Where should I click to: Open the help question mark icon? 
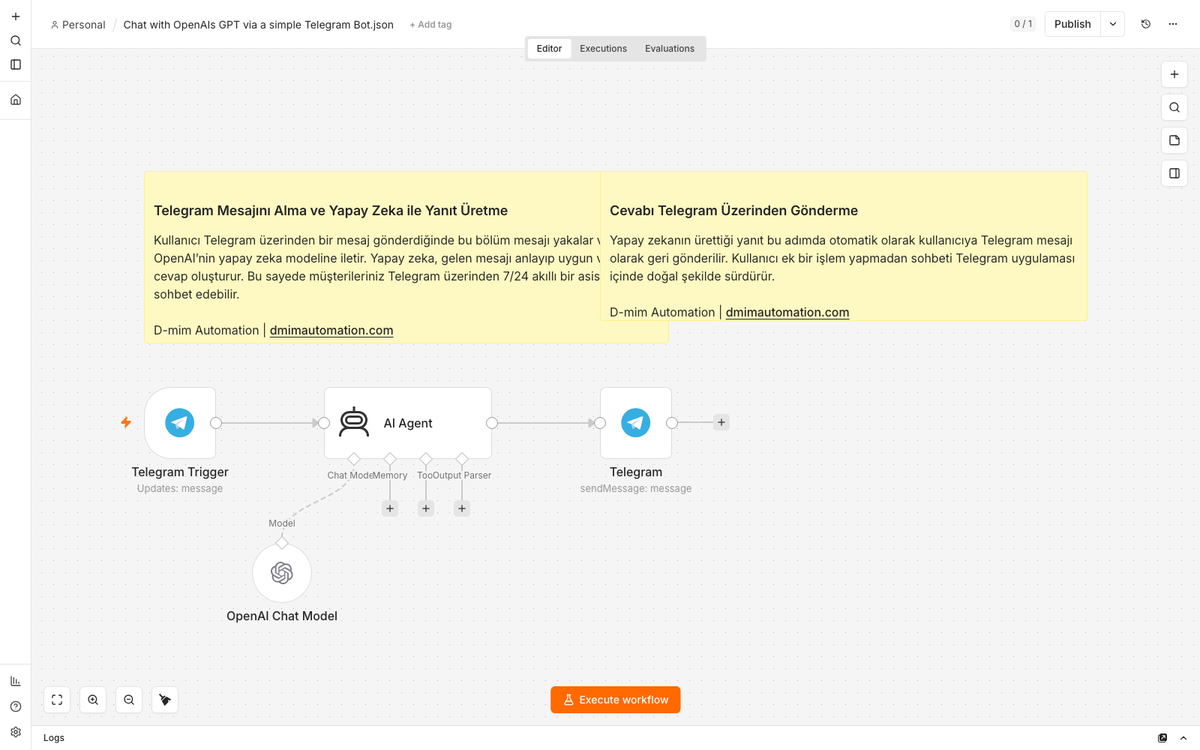coord(15,707)
